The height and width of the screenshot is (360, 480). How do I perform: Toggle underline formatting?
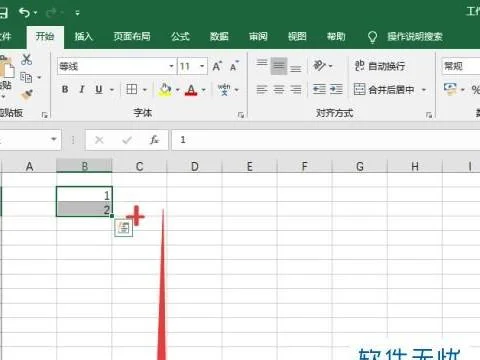coord(99,89)
